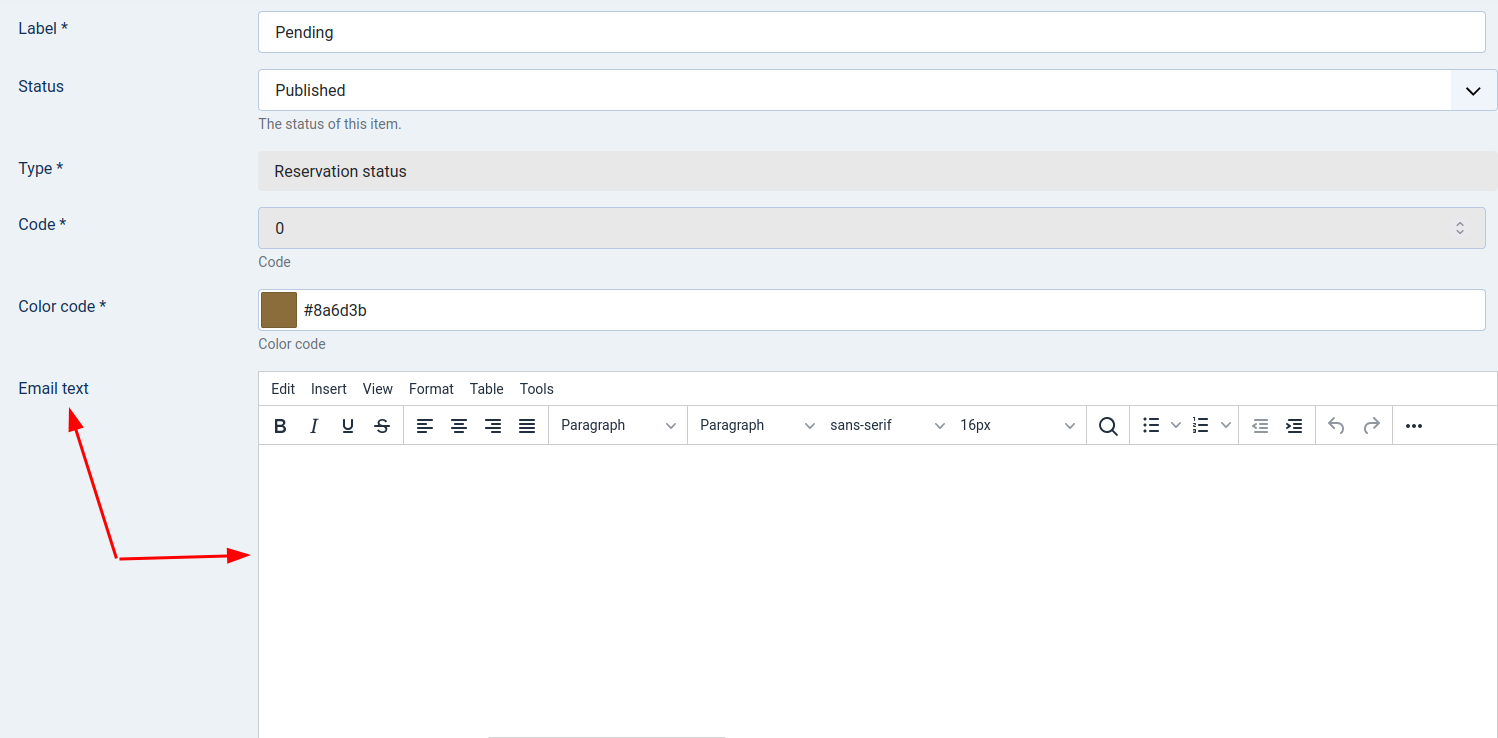Show more toolbar options (three dots)

(1414, 426)
